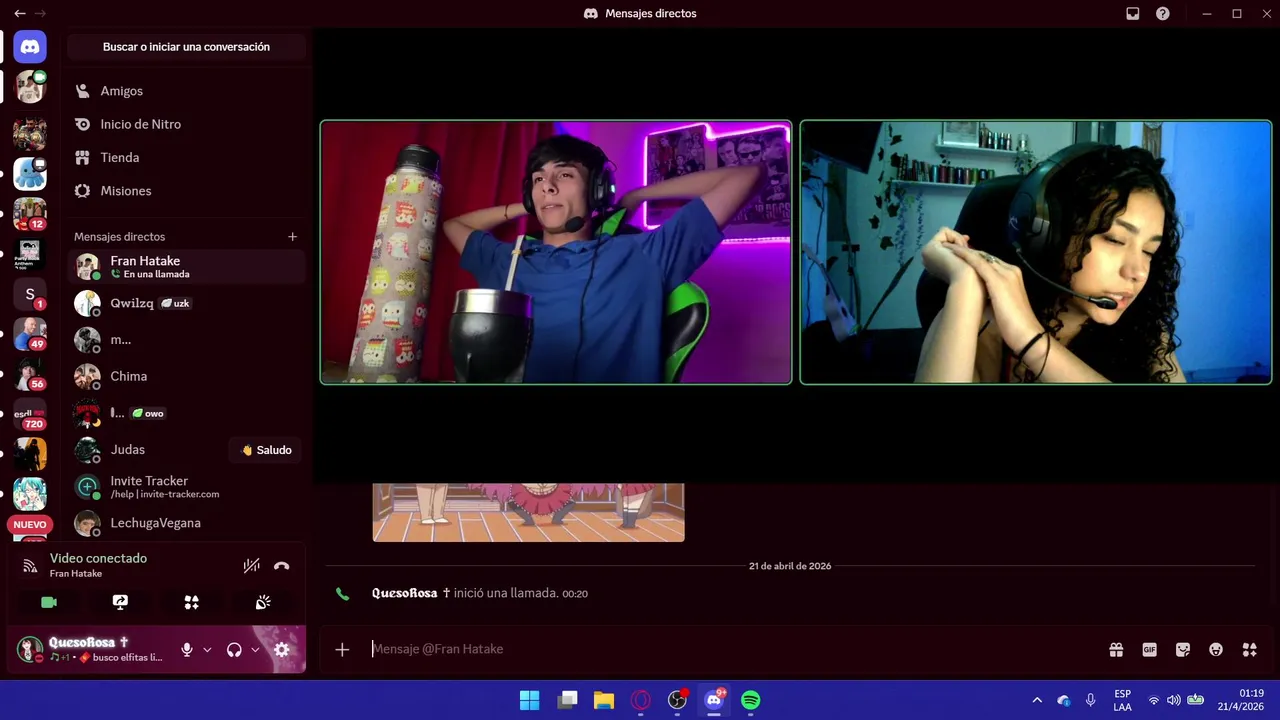Deafen with the headphones icon
Screen dimensions: 1280x720
click(234, 650)
